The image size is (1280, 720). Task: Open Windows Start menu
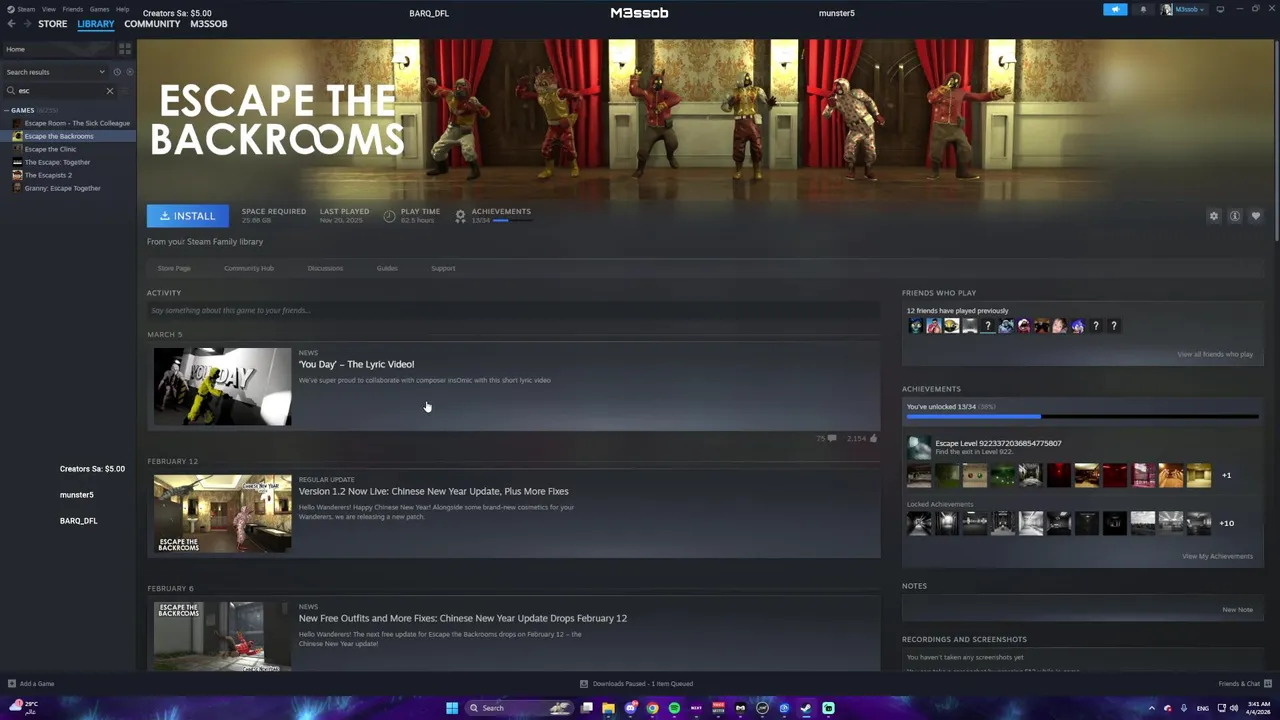(x=452, y=708)
